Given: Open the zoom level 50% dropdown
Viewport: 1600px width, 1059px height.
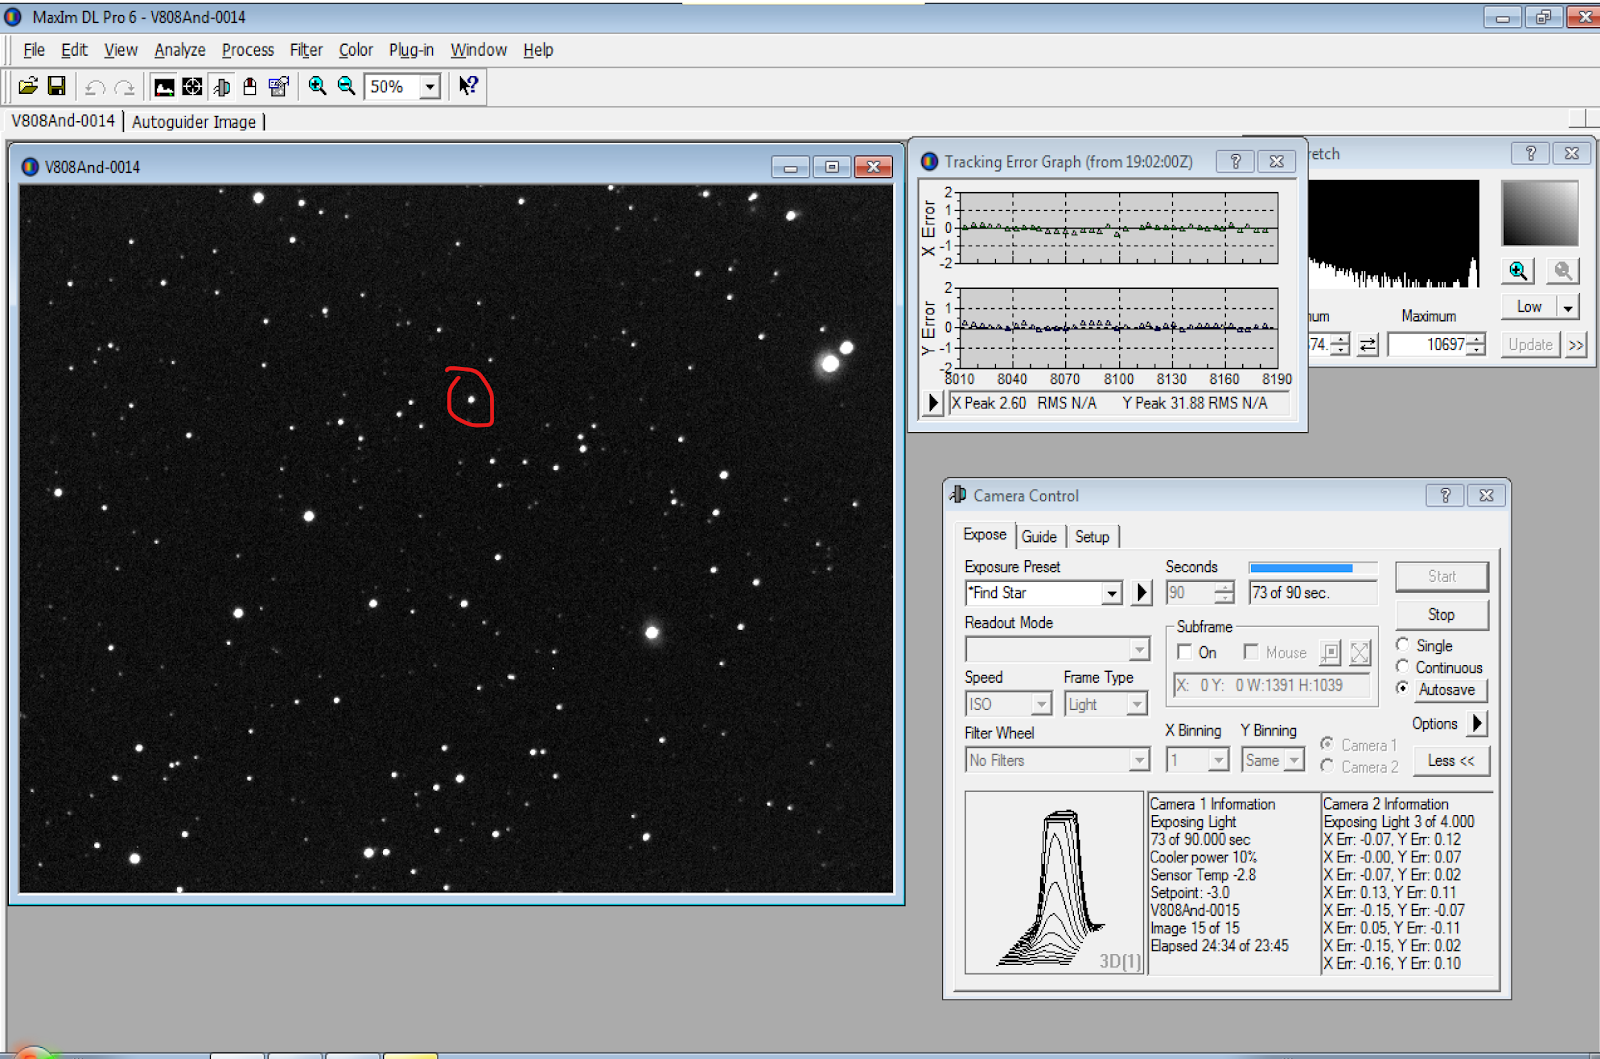Looking at the screenshot, I should click(x=430, y=87).
